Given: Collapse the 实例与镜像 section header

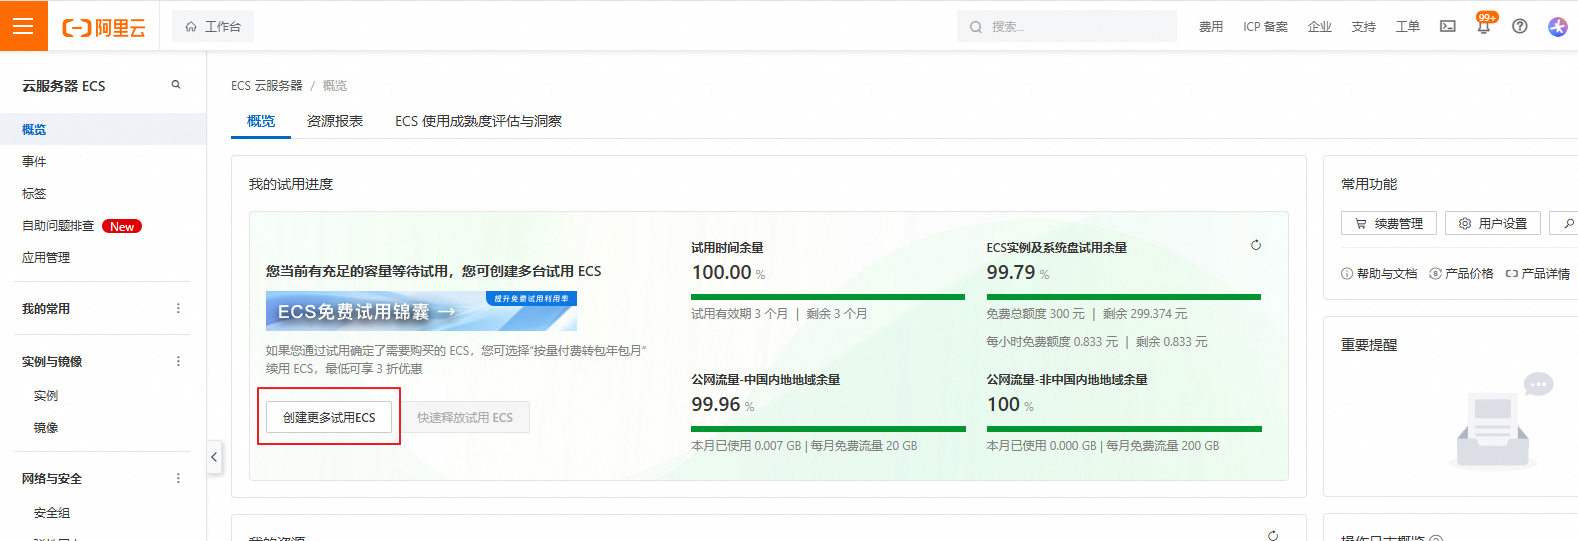Looking at the screenshot, I should pos(52,361).
